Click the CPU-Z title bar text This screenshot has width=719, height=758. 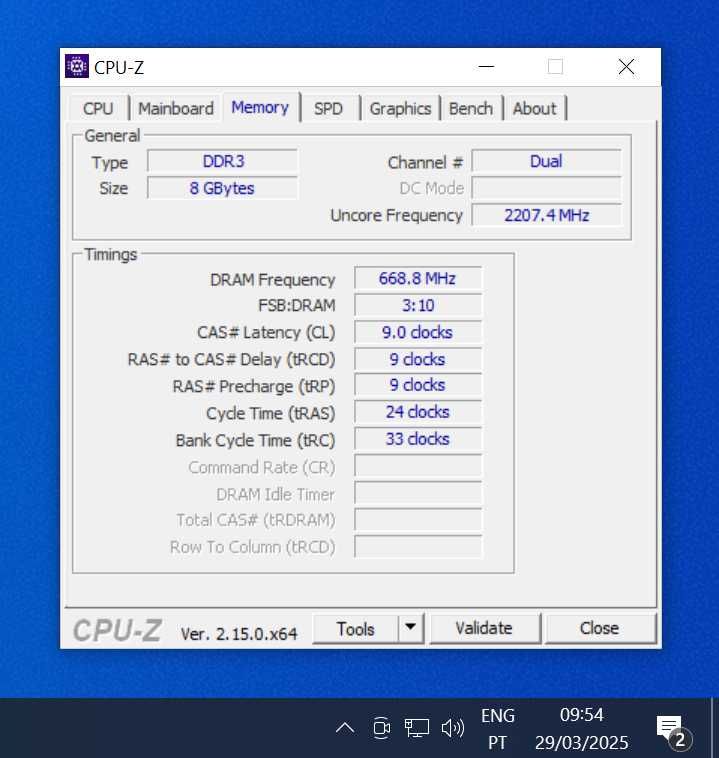[119, 68]
